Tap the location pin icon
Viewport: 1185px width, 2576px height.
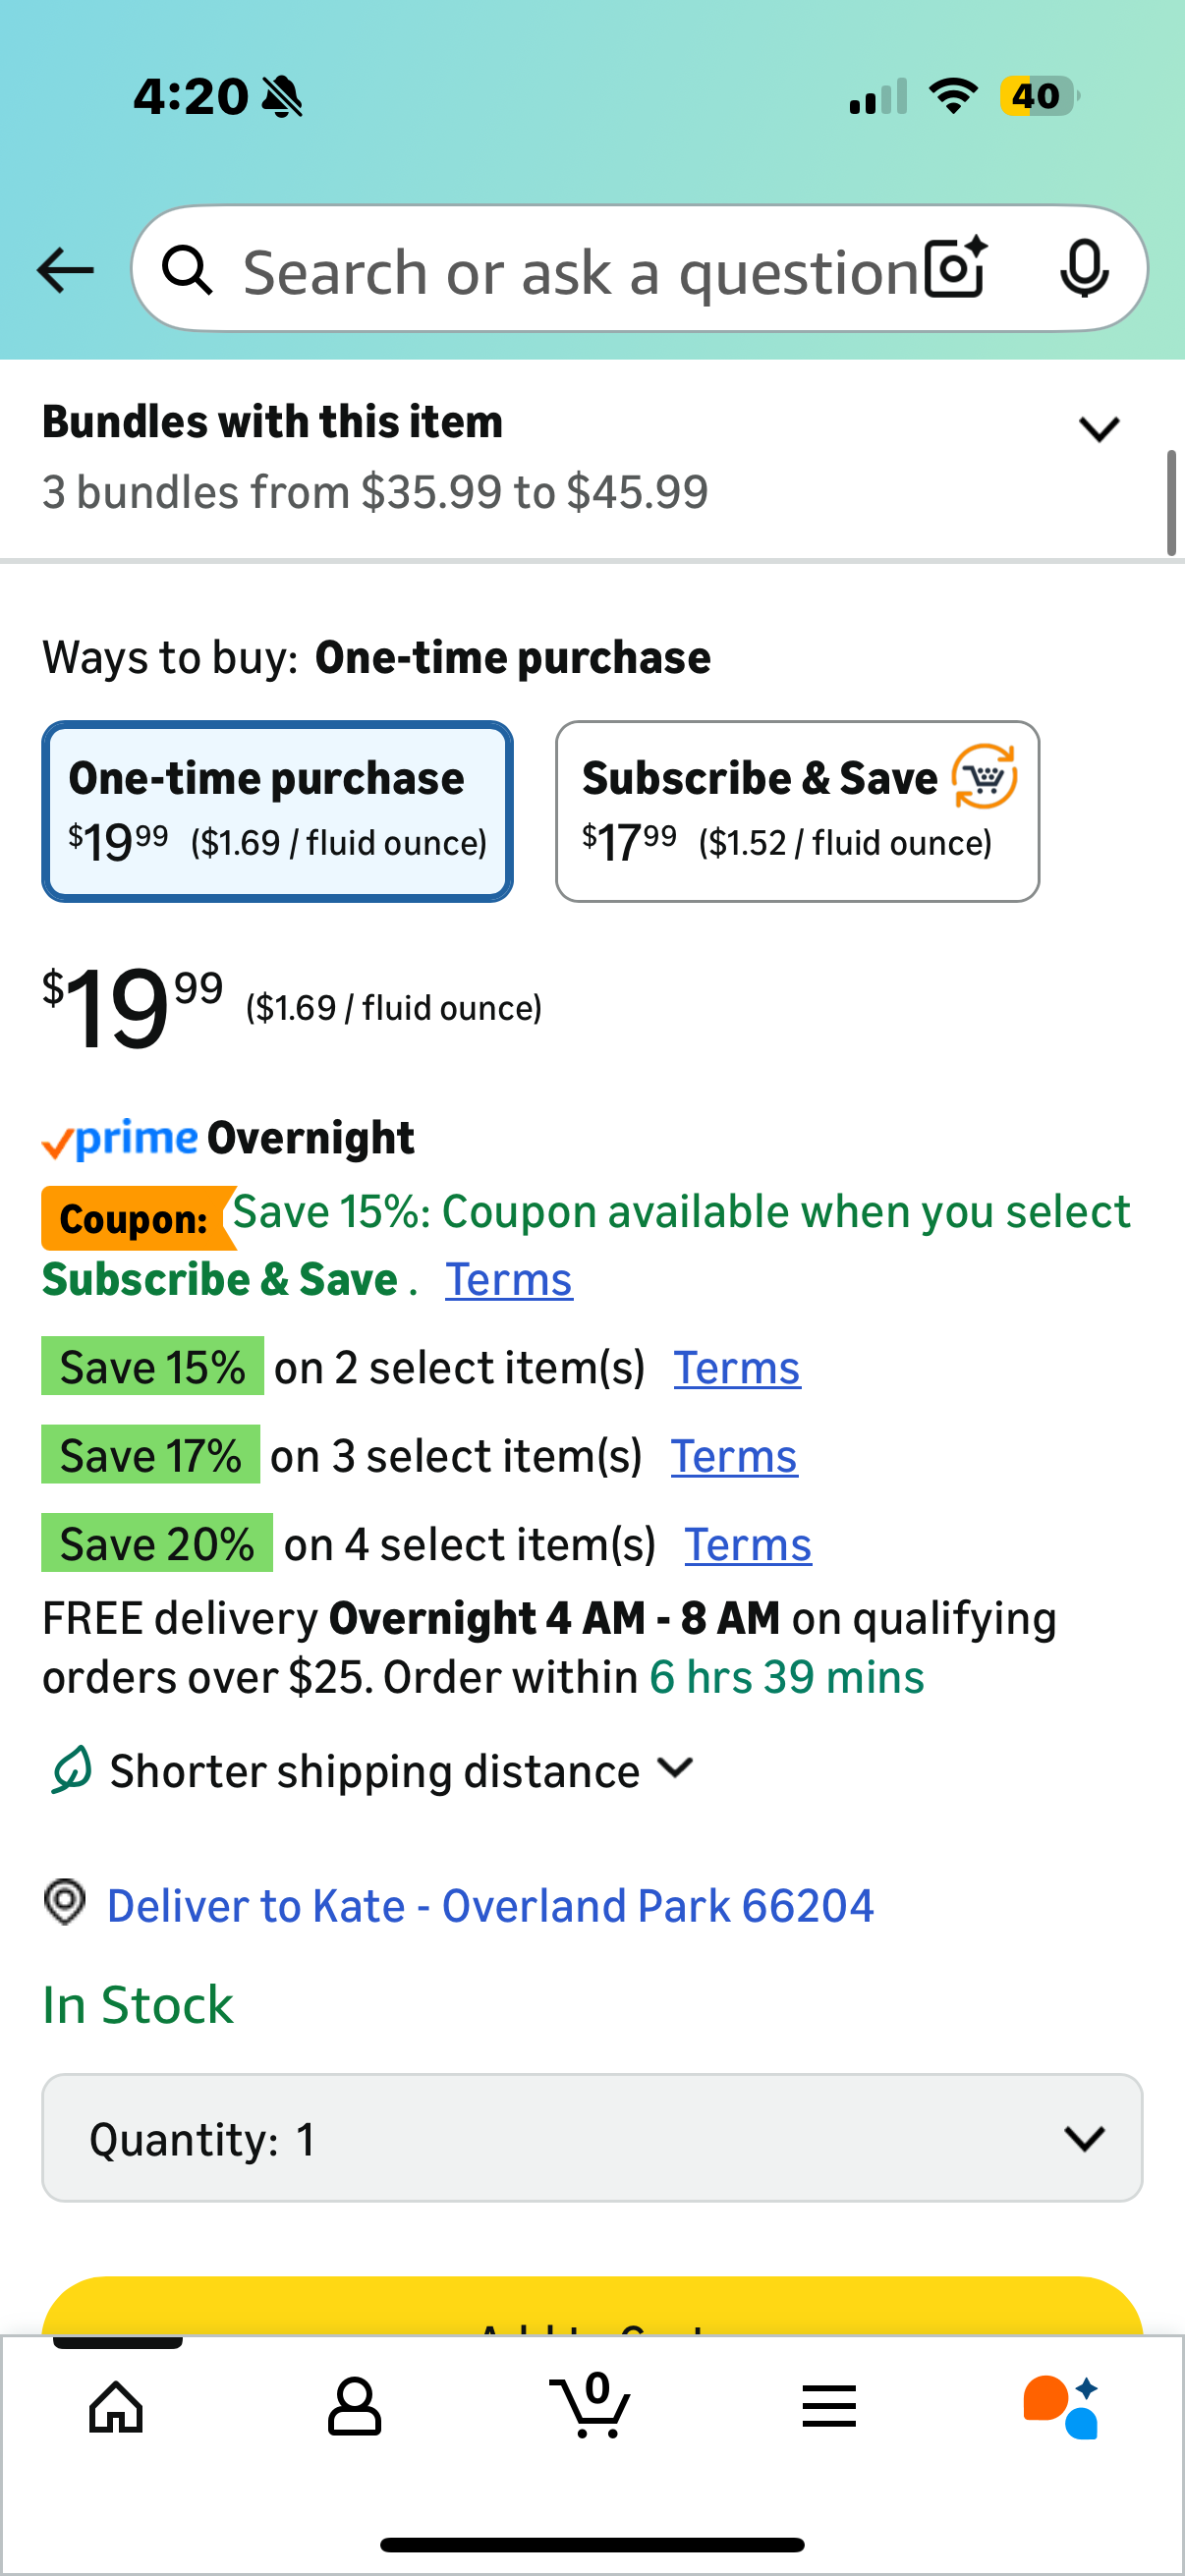pyautogui.click(x=65, y=1901)
